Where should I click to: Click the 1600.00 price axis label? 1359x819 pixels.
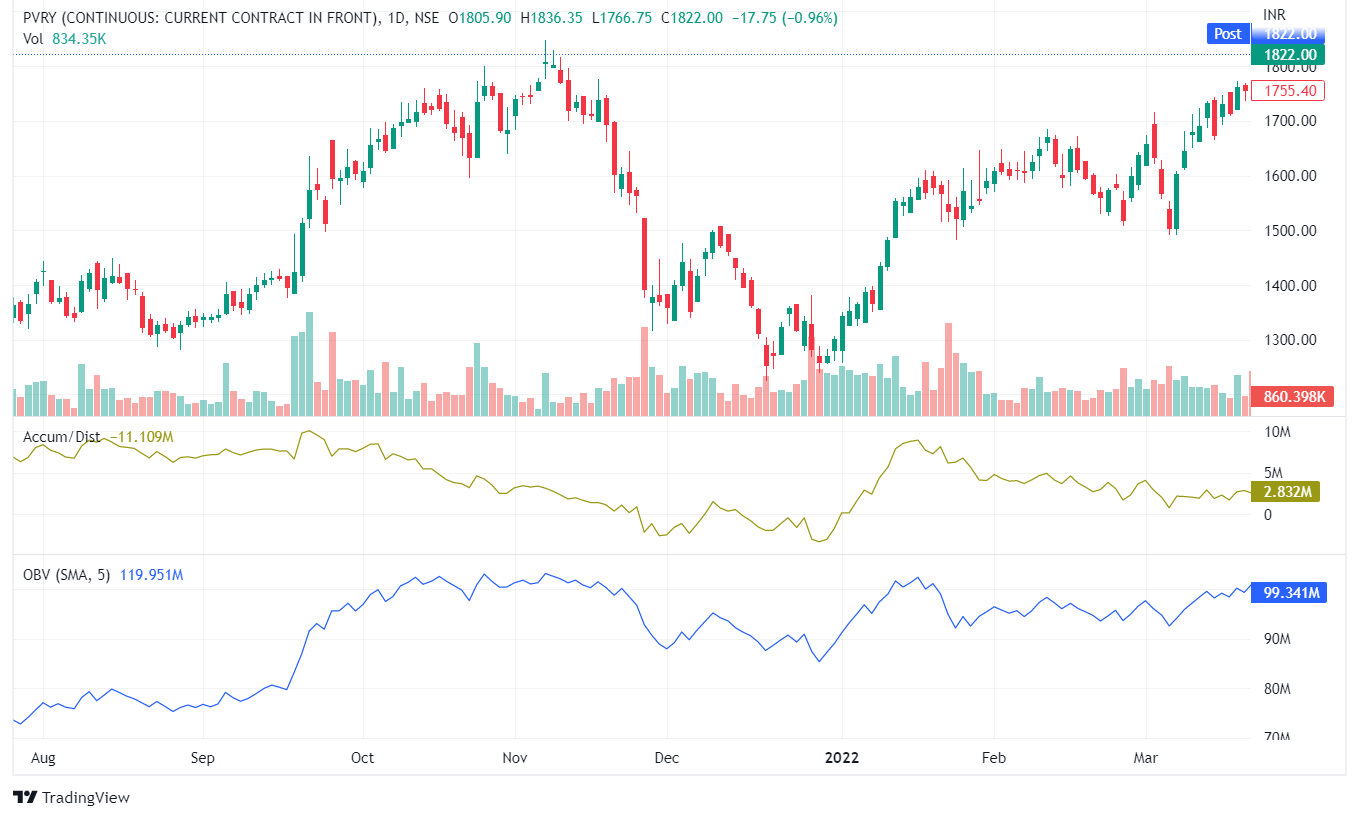tap(1288, 176)
